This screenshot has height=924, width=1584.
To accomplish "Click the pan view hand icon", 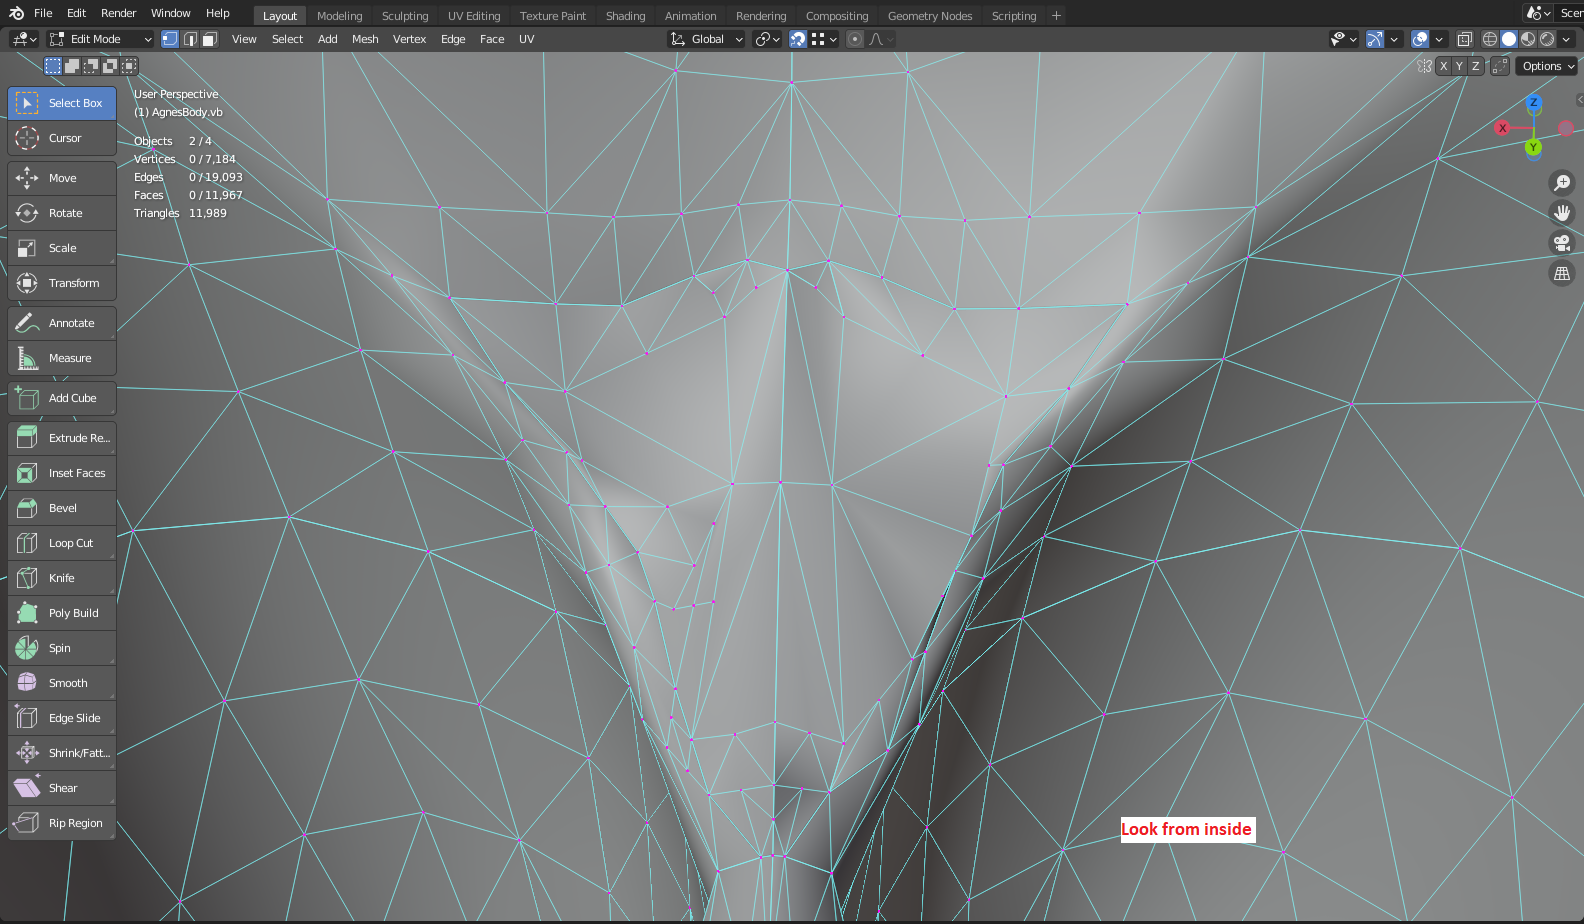I will click(x=1561, y=213).
